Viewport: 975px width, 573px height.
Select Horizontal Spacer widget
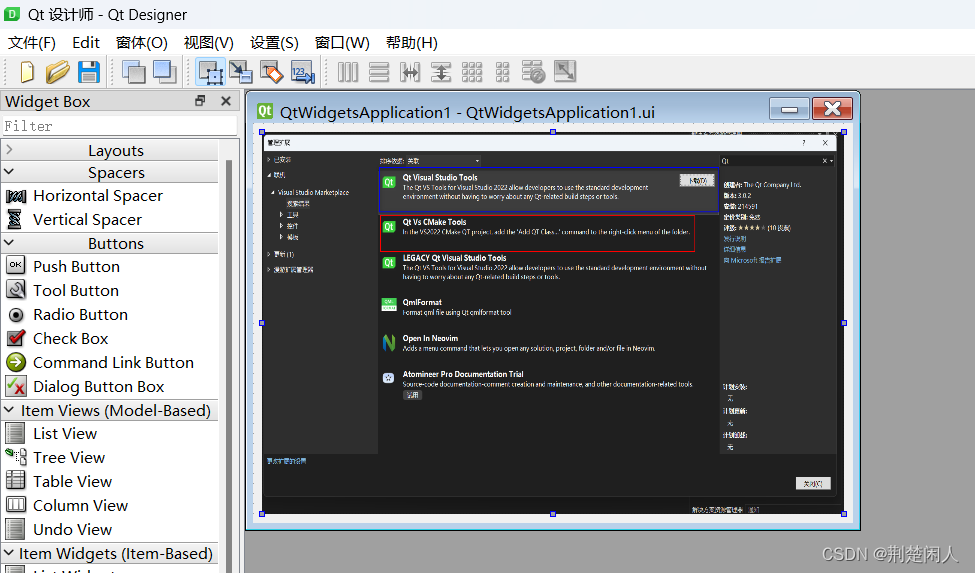(x=98, y=196)
